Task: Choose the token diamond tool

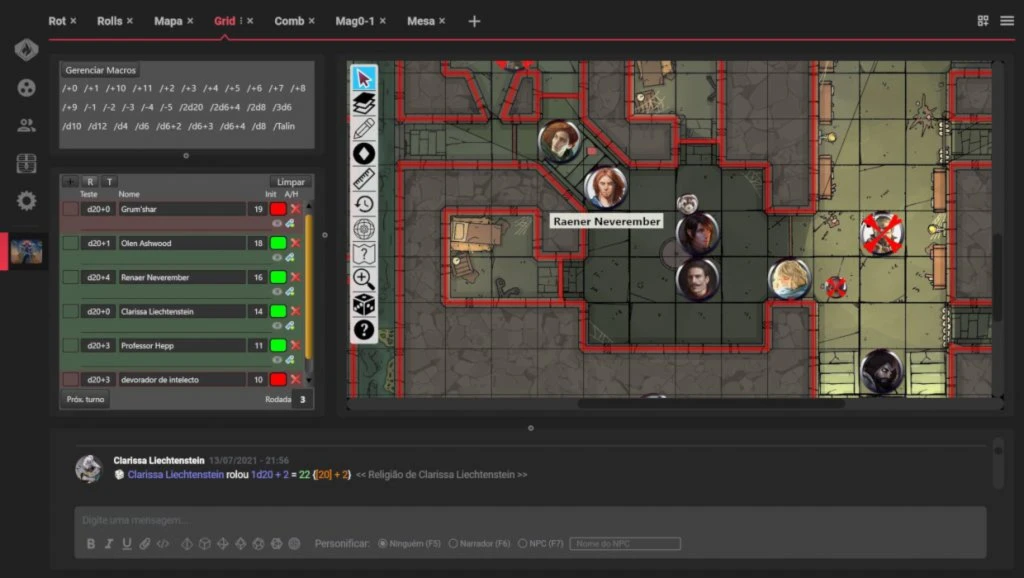Action: point(364,153)
